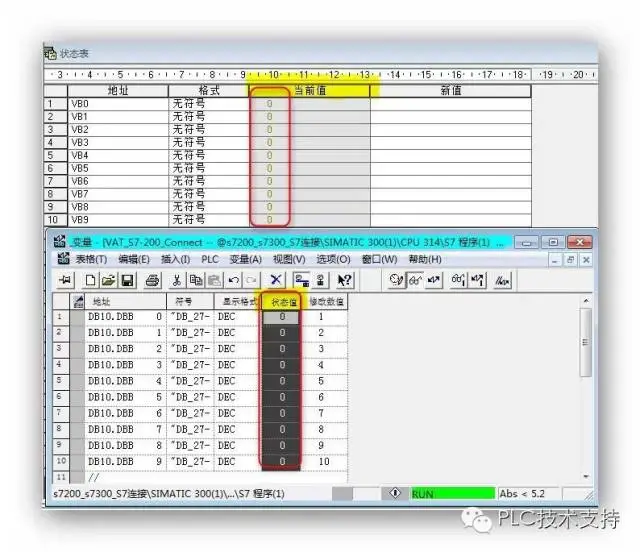This screenshot has width=640, height=552.
Task: Open the 插入(I) menu
Action: (x=176, y=259)
